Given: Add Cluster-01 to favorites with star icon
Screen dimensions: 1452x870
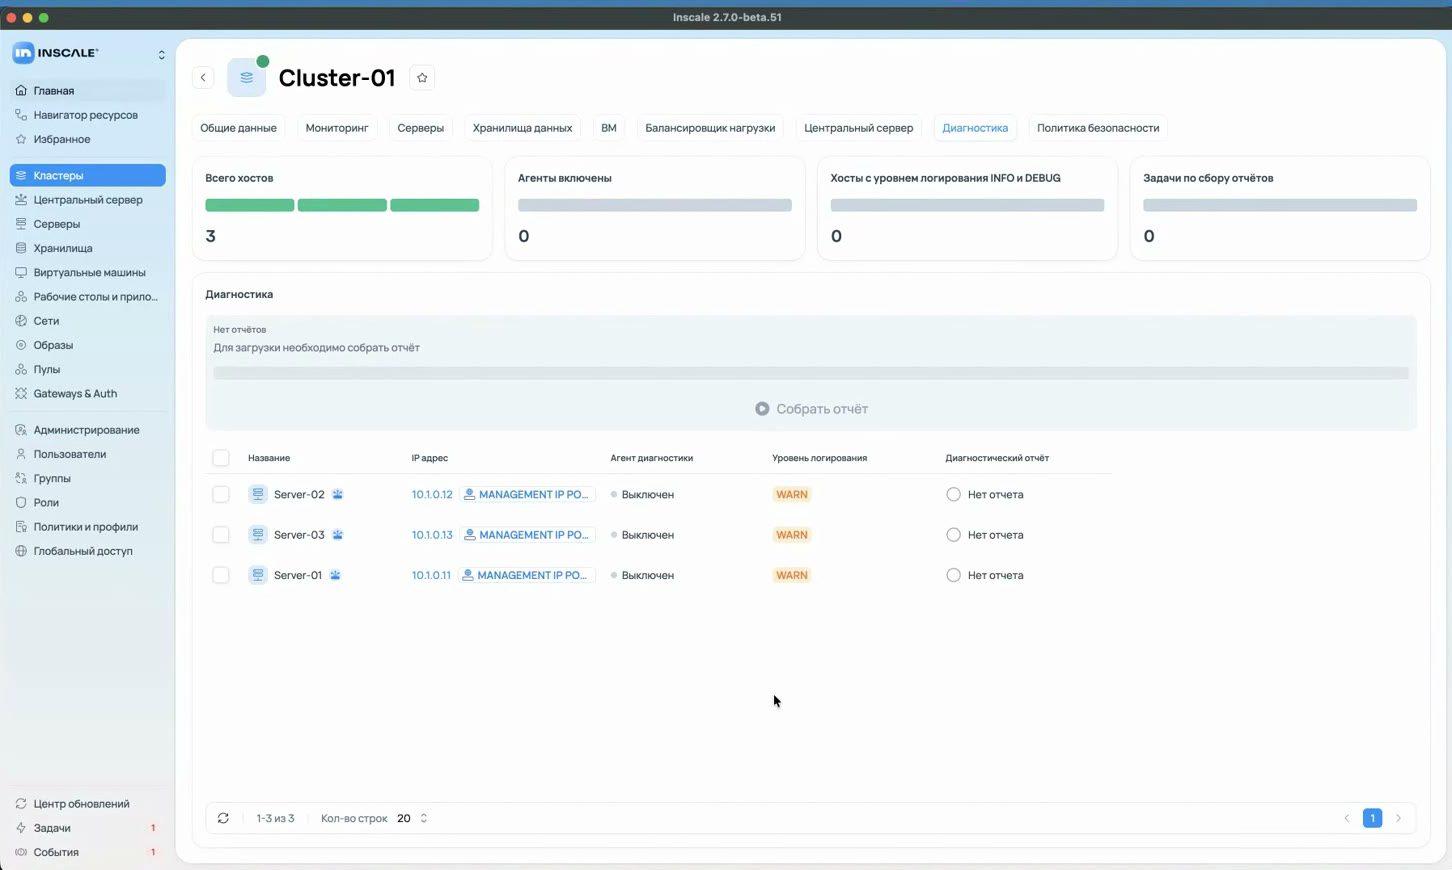Looking at the screenshot, I should click(x=422, y=78).
